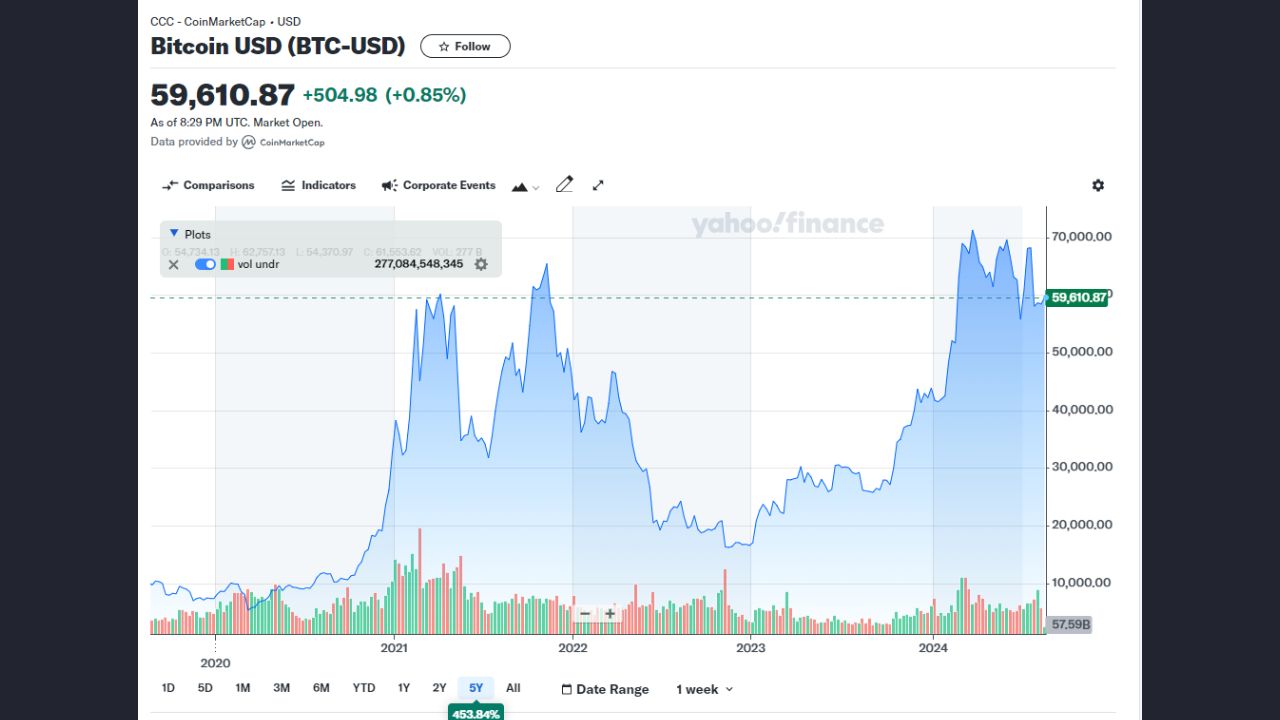
Task: Open vol undr indicator settings gear
Action: pyautogui.click(x=481, y=264)
